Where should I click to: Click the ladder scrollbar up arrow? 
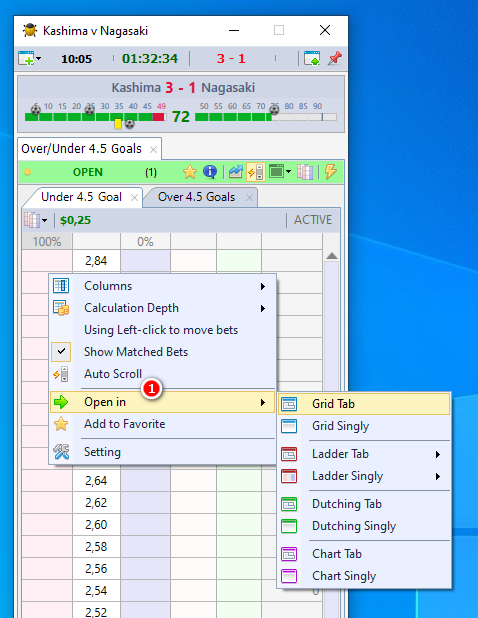click(x=332, y=256)
